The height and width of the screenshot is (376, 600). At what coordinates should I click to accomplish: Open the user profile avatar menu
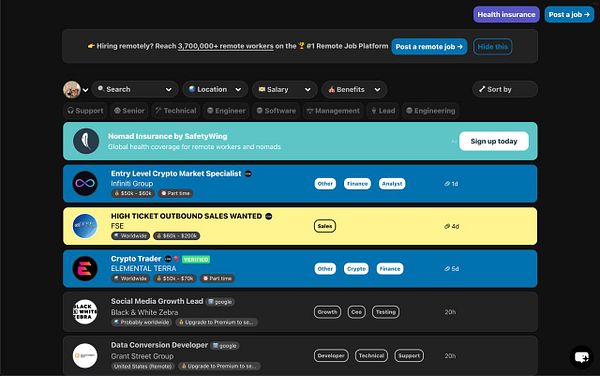(72, 90)
